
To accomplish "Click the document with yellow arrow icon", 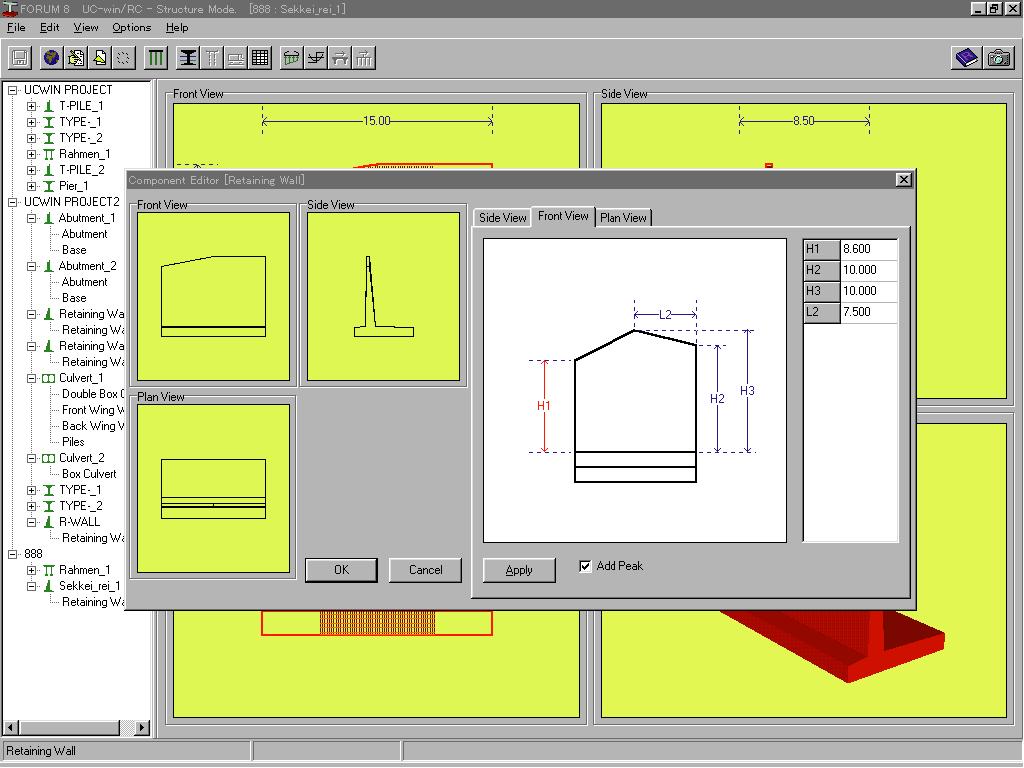I will point(100,57).
